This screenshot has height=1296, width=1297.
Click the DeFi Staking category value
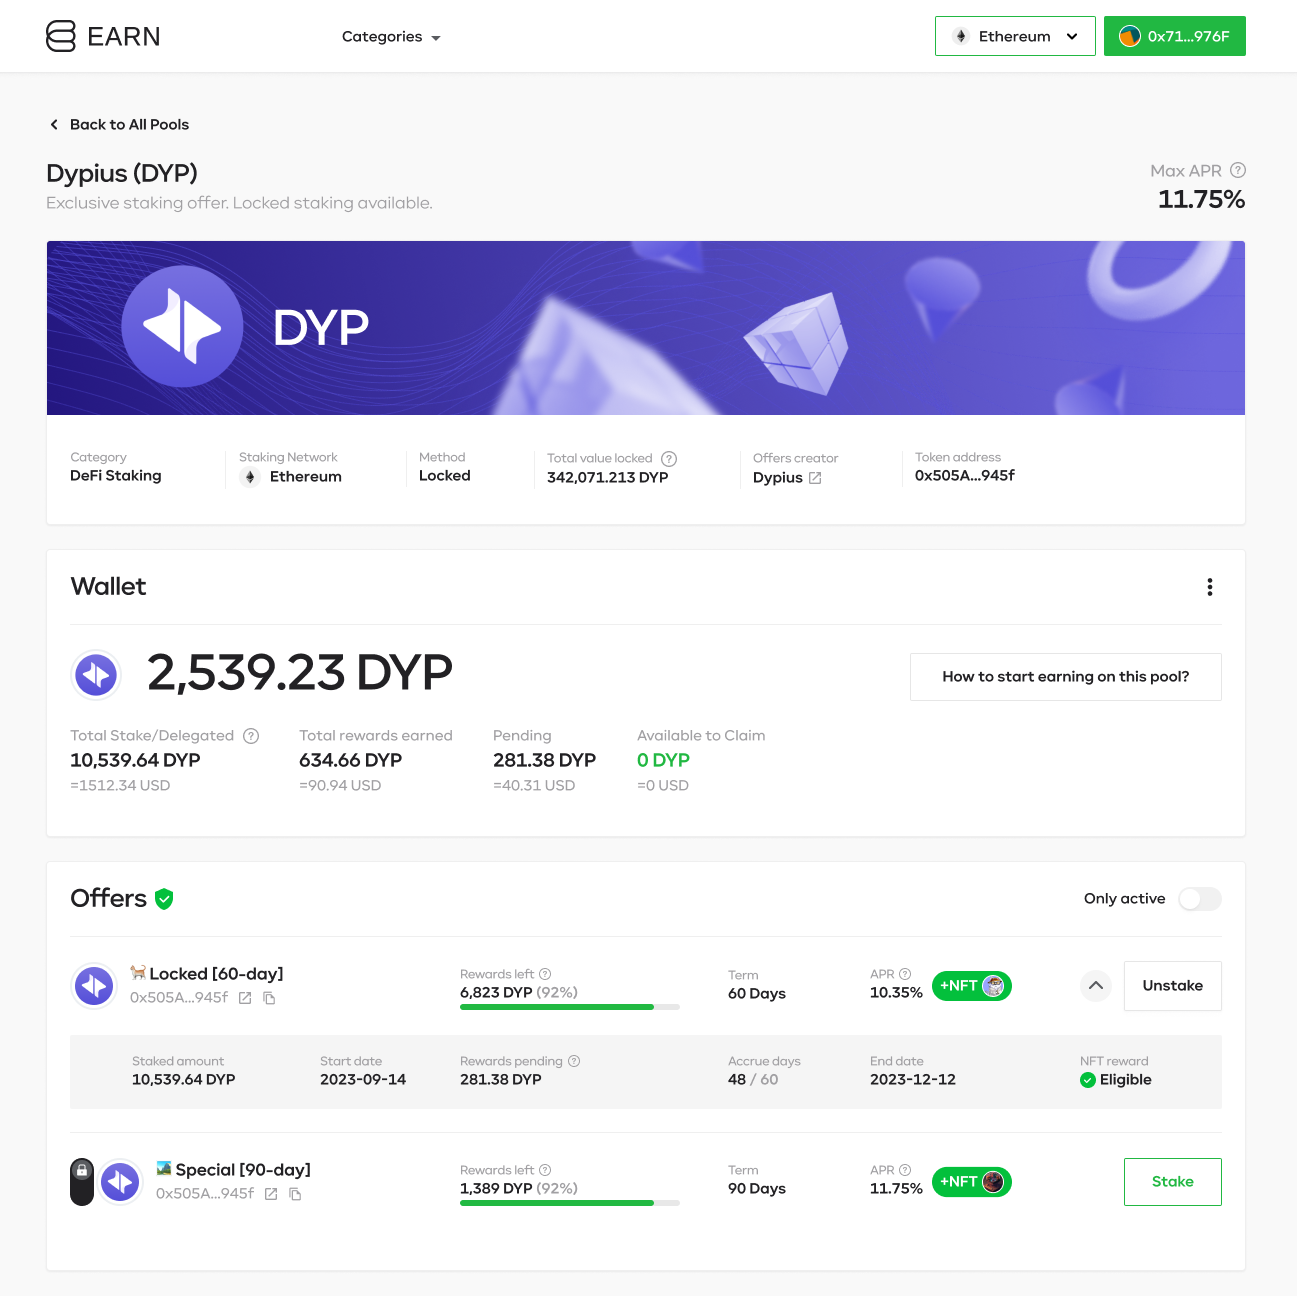[116, 476]
